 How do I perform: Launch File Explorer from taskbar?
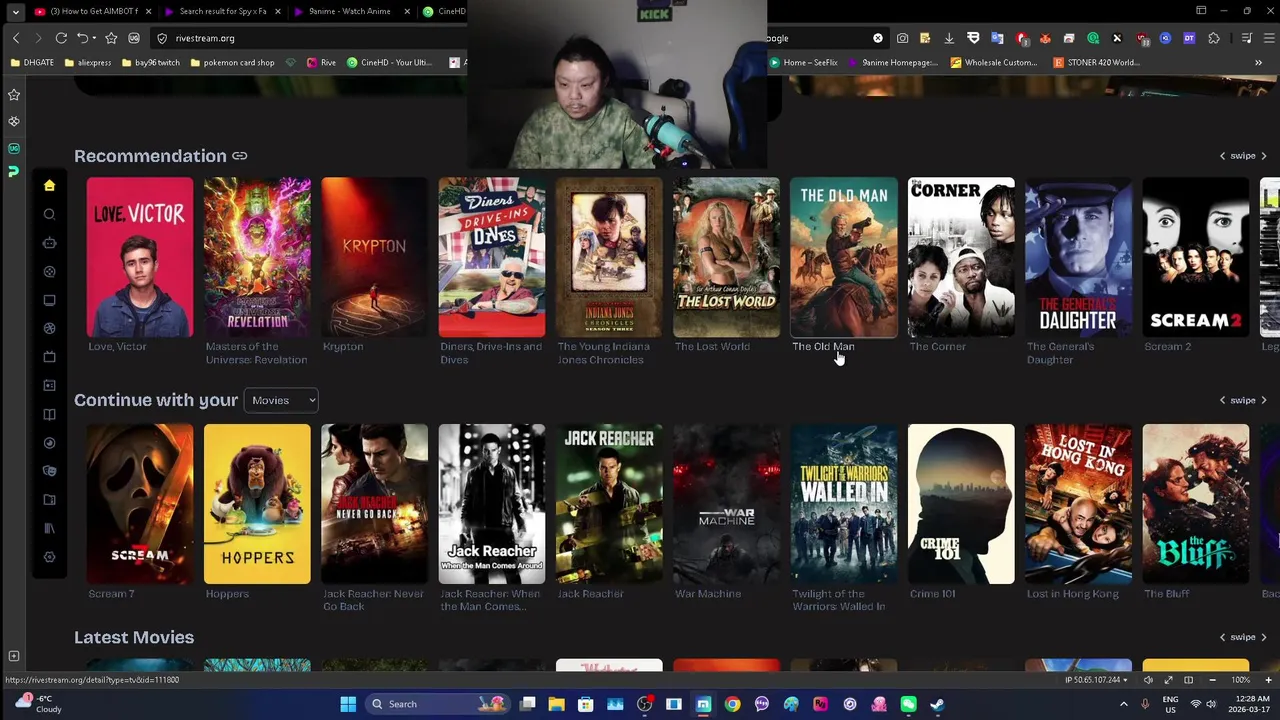(557, 704)
